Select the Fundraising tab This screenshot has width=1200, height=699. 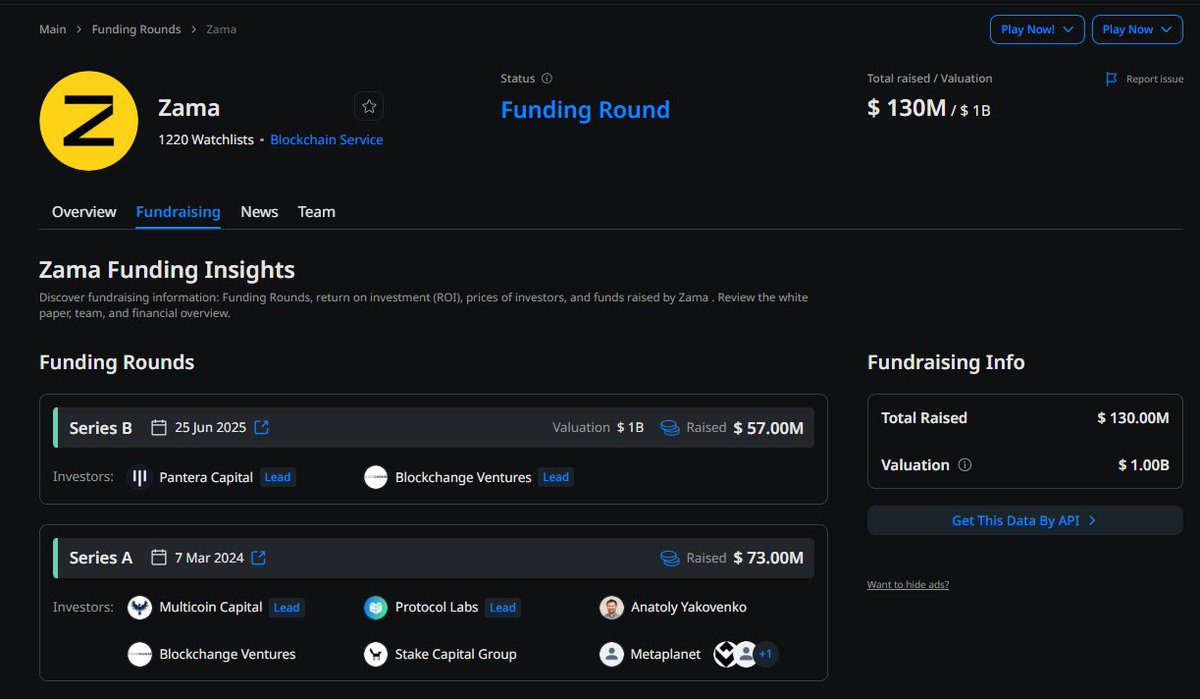coord(178,212)
